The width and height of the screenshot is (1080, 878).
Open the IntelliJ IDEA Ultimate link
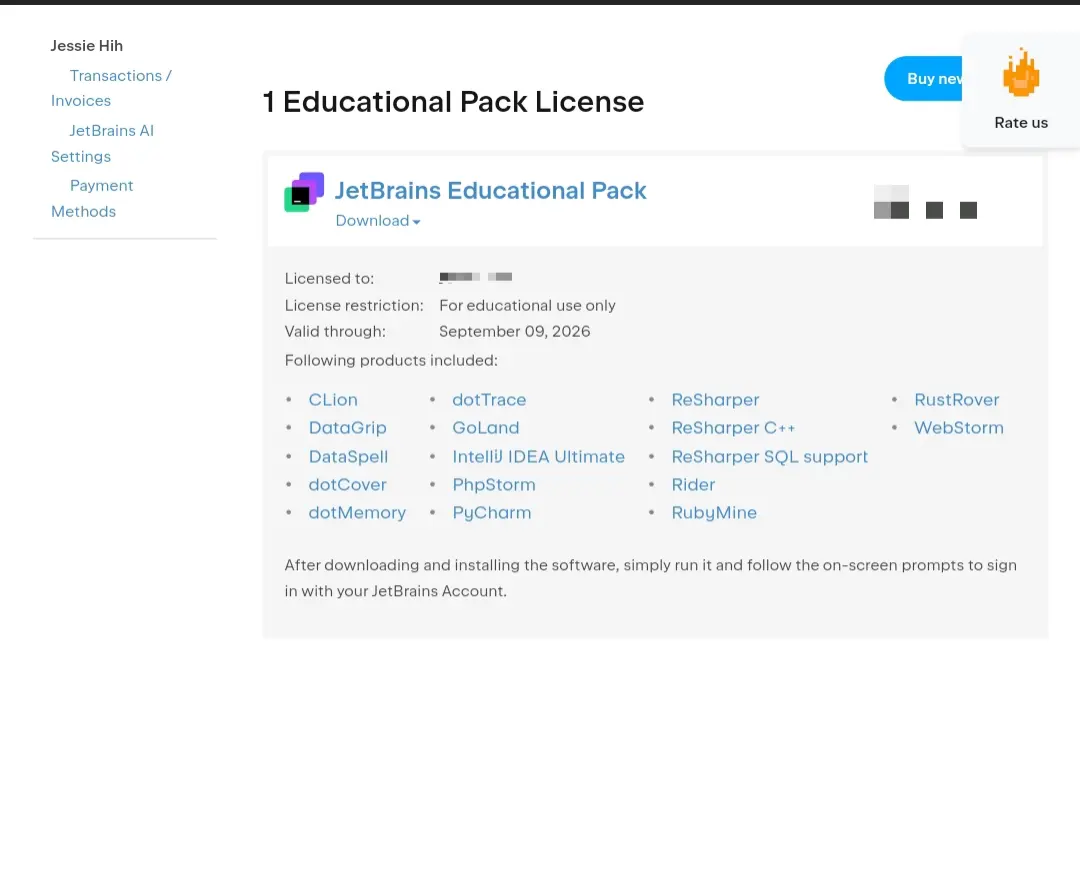coord(539,457)
